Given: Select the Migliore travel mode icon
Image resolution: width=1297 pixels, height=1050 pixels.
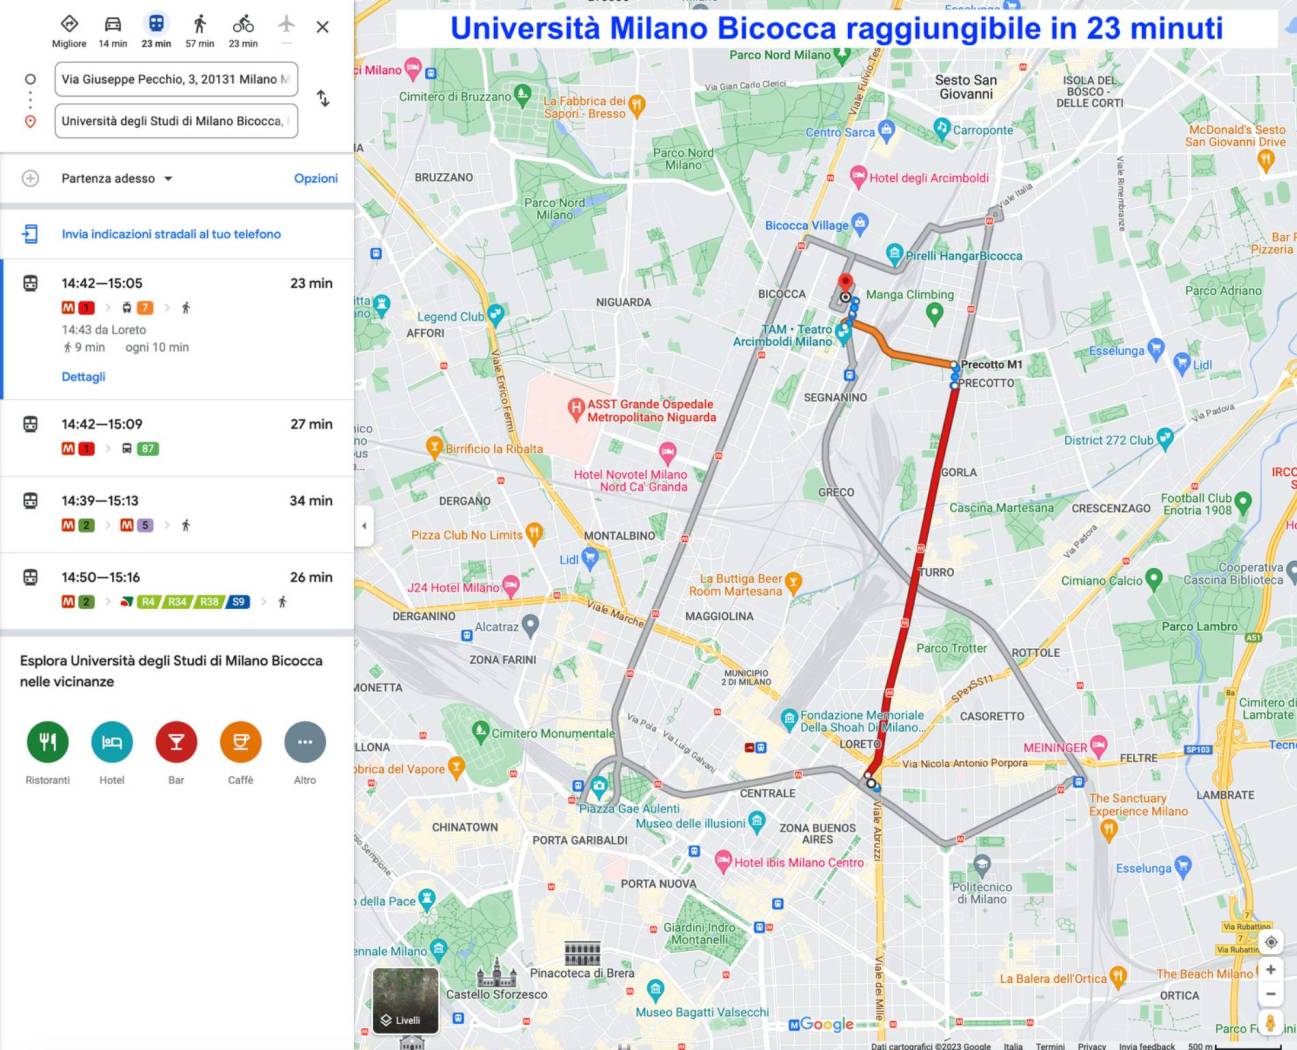Looking at the screenshot, I should point(69,30).
